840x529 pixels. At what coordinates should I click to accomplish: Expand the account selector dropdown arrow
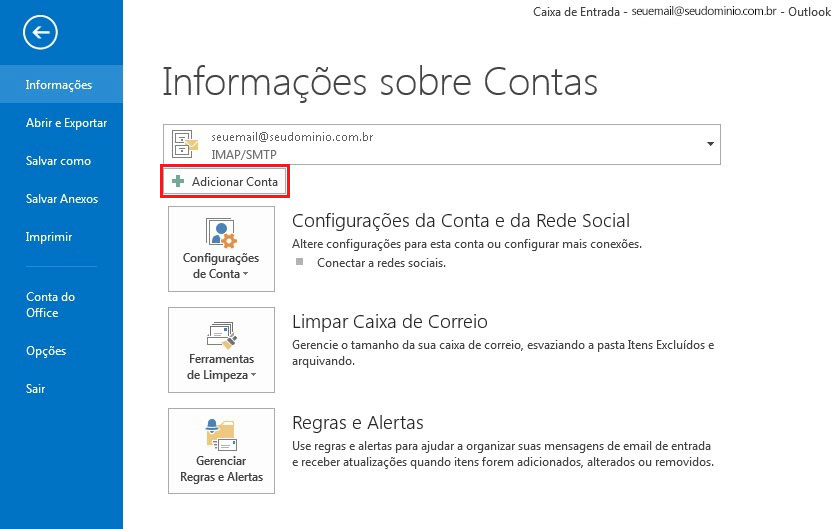tap(709, 144)
